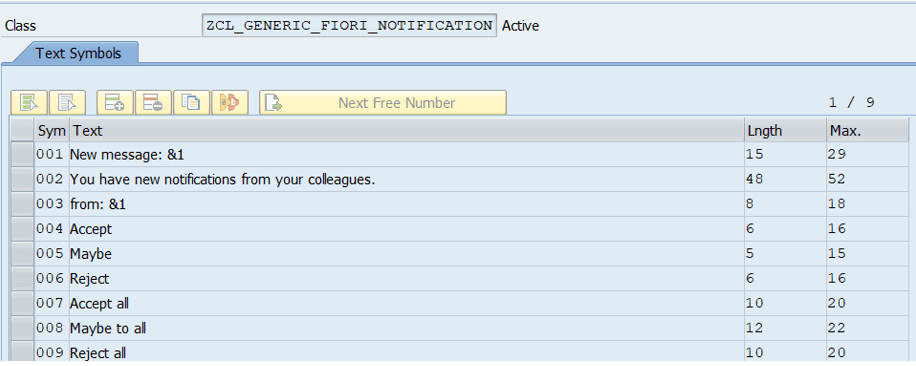The width and height of the screenshot is (916, 366).
Task: Click the text 'from: &1'
Action: (x=98, y=205)
